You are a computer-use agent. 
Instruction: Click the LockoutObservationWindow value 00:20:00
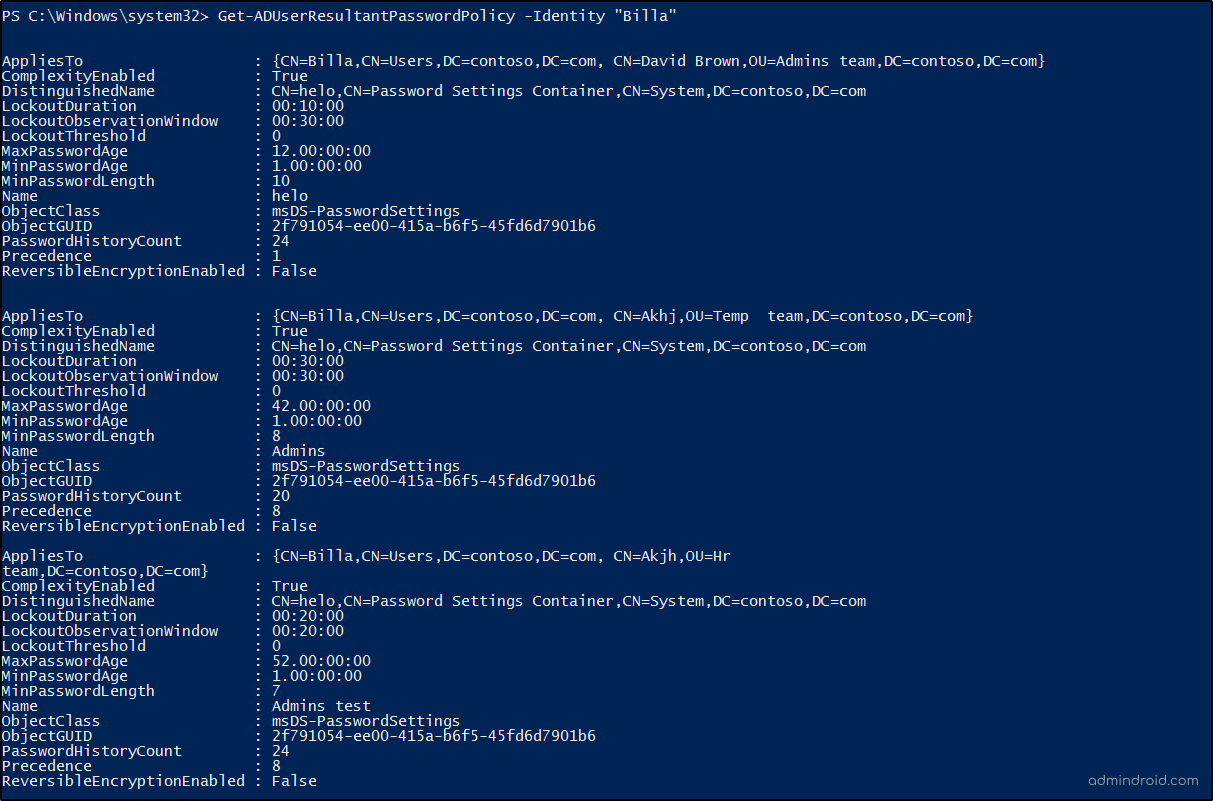(x=308, y=631)
